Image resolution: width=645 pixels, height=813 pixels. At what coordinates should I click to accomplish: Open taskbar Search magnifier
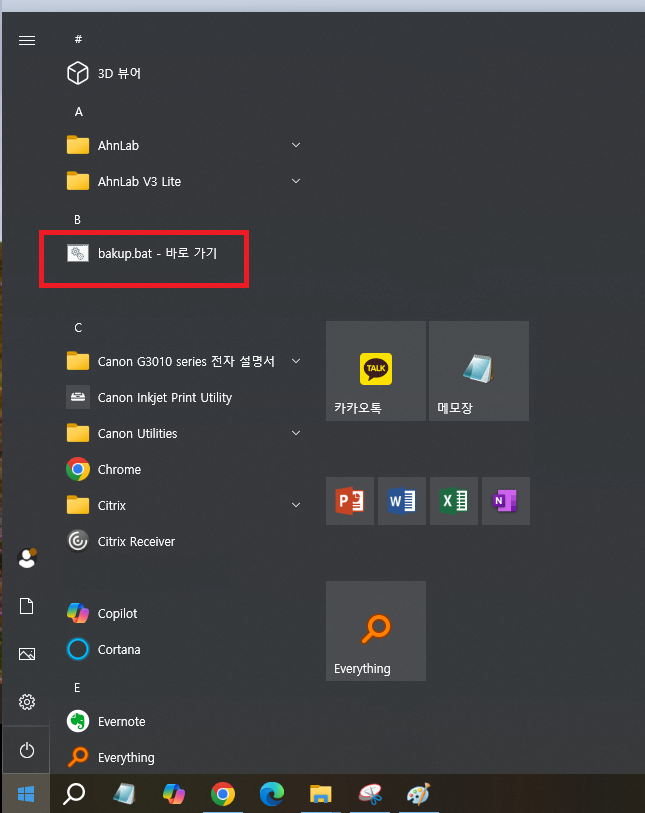[x=74, y=794]
